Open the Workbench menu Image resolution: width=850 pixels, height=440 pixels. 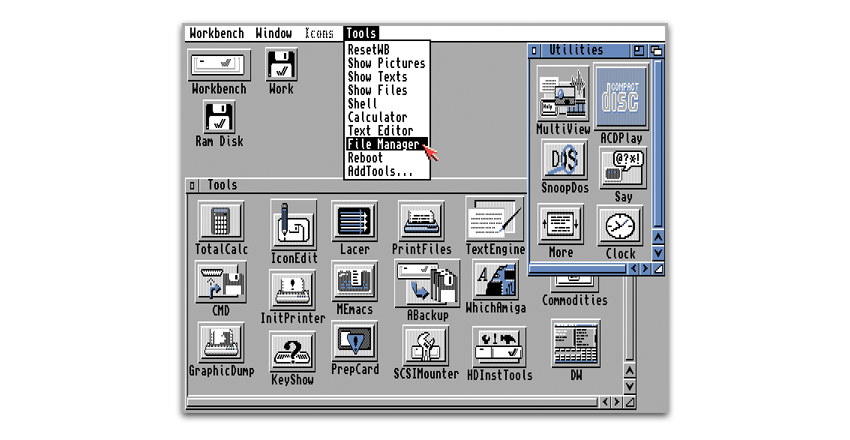point(217,33)
